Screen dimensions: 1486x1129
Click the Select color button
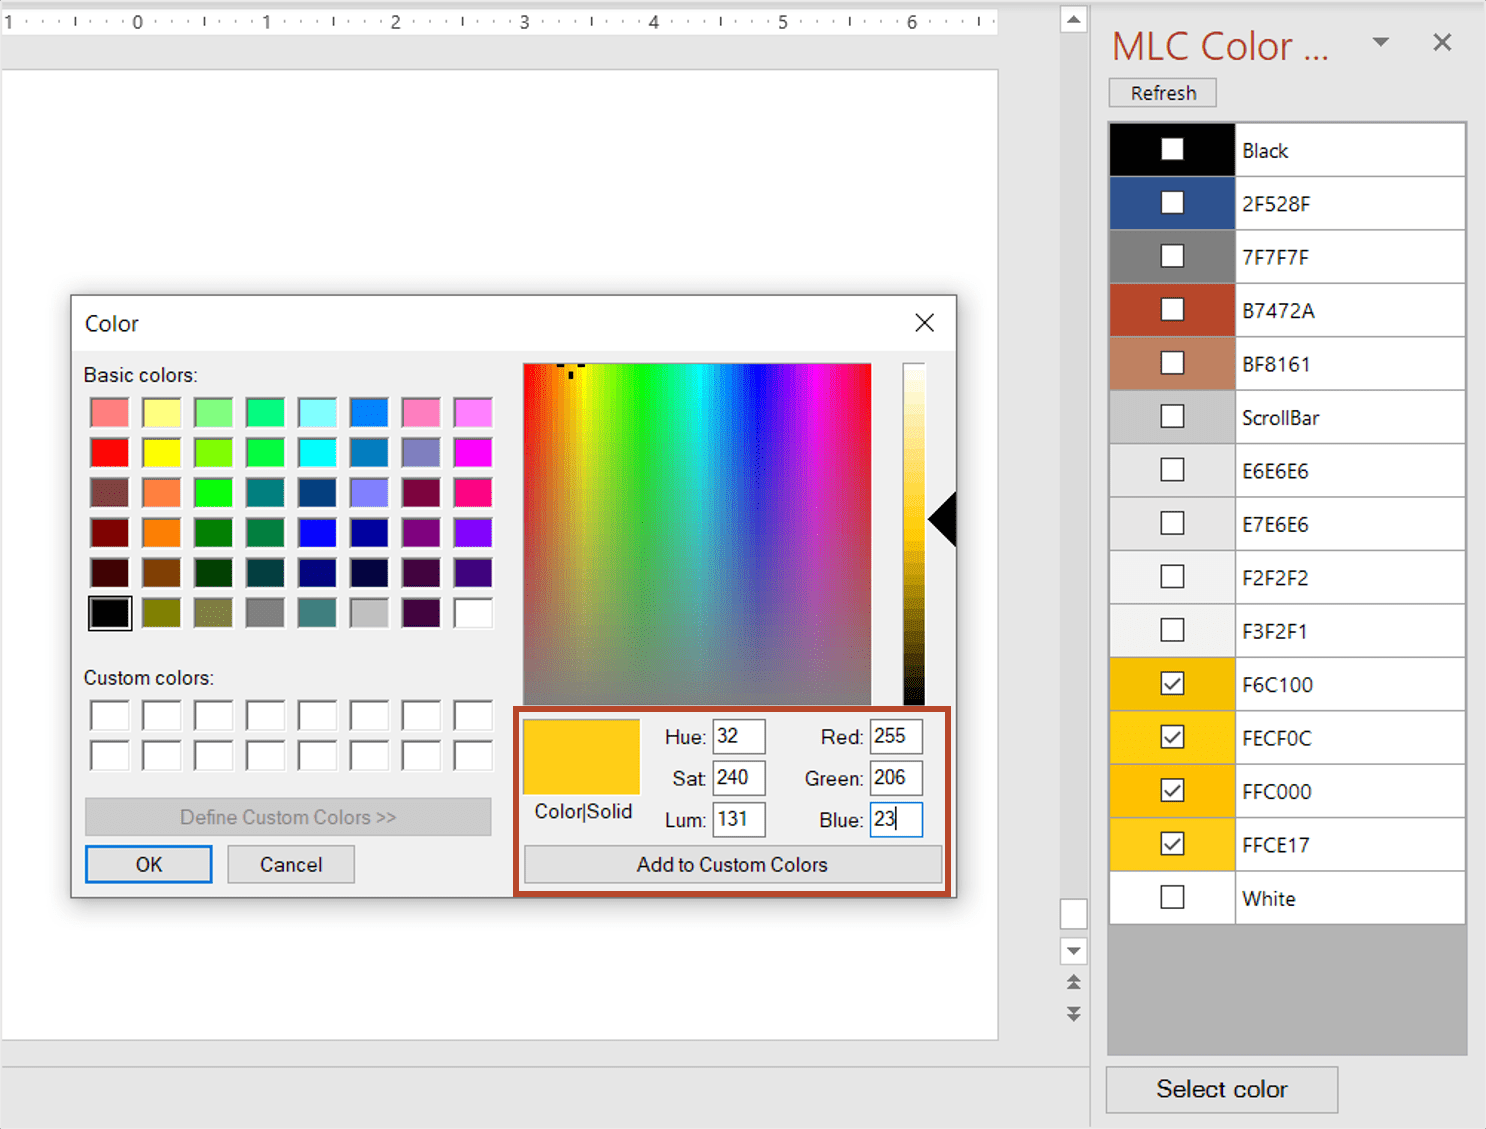tap(1221, 1089)
